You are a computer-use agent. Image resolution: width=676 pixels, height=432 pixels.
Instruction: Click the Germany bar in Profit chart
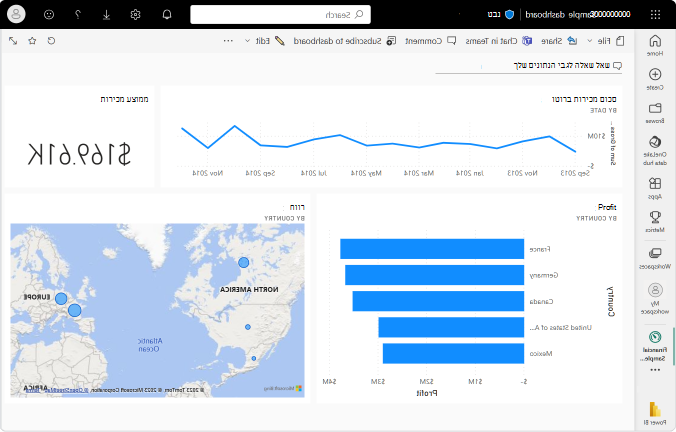coord(435,275)
